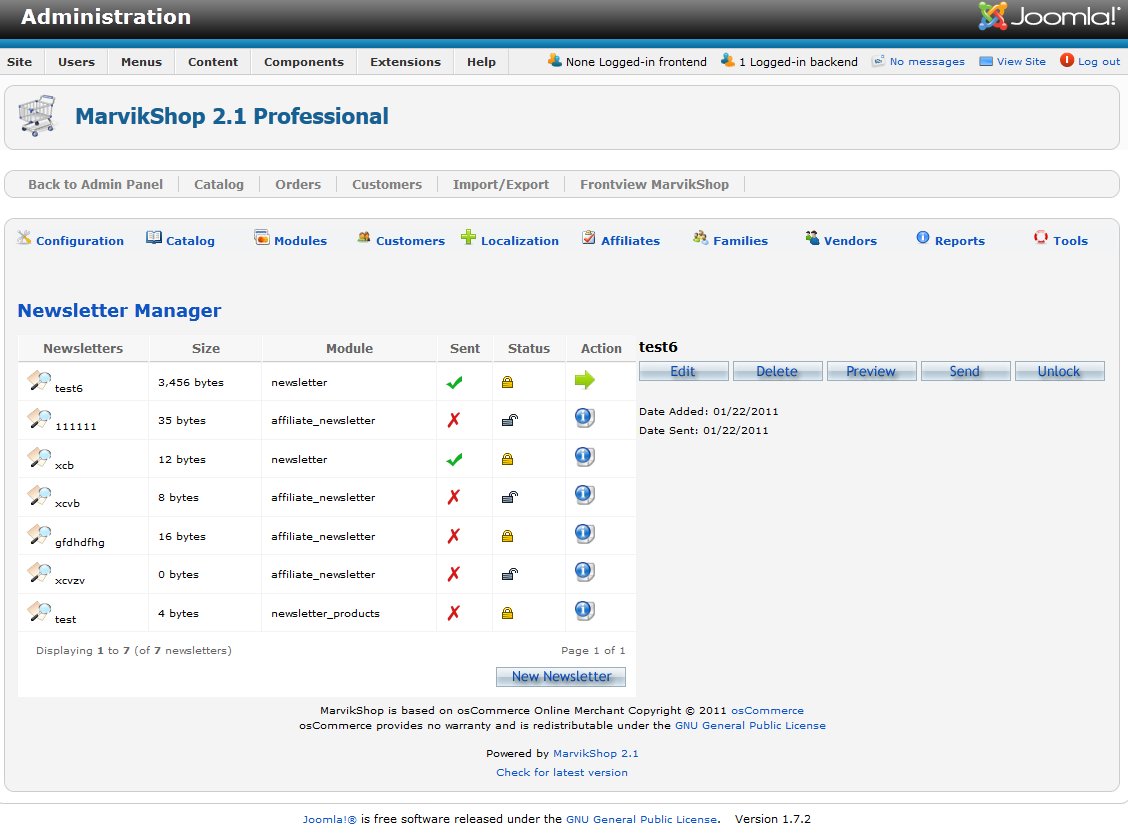Open the Help menu
This screenshot has width=1128, height=838.
(x=481, y=62)
